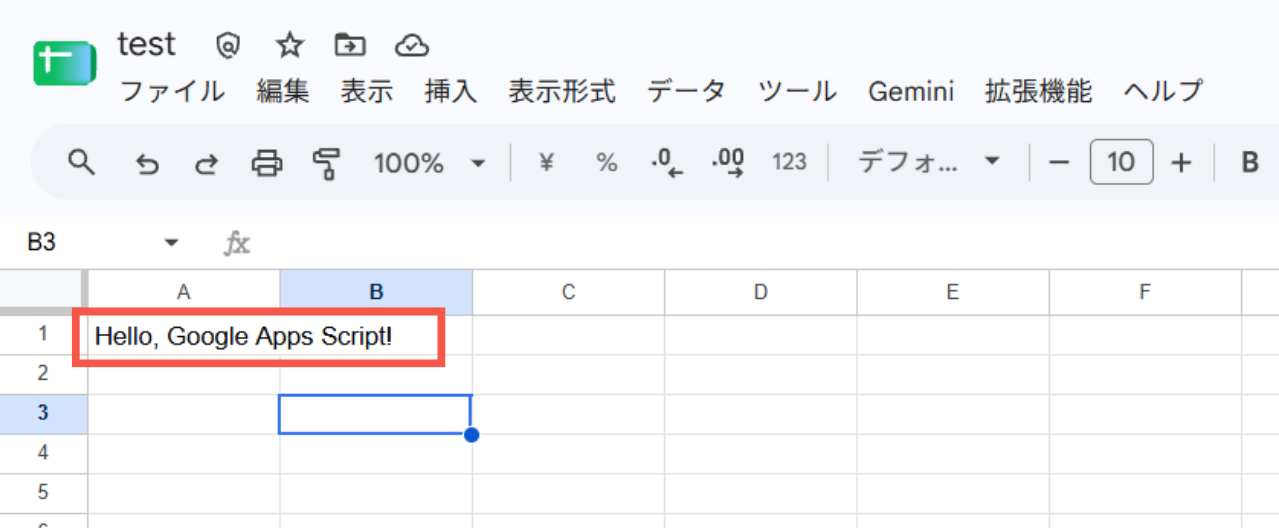Open the 100% zoom dropdown
The height and width of the screenshot is (528, 1279).
429,163
